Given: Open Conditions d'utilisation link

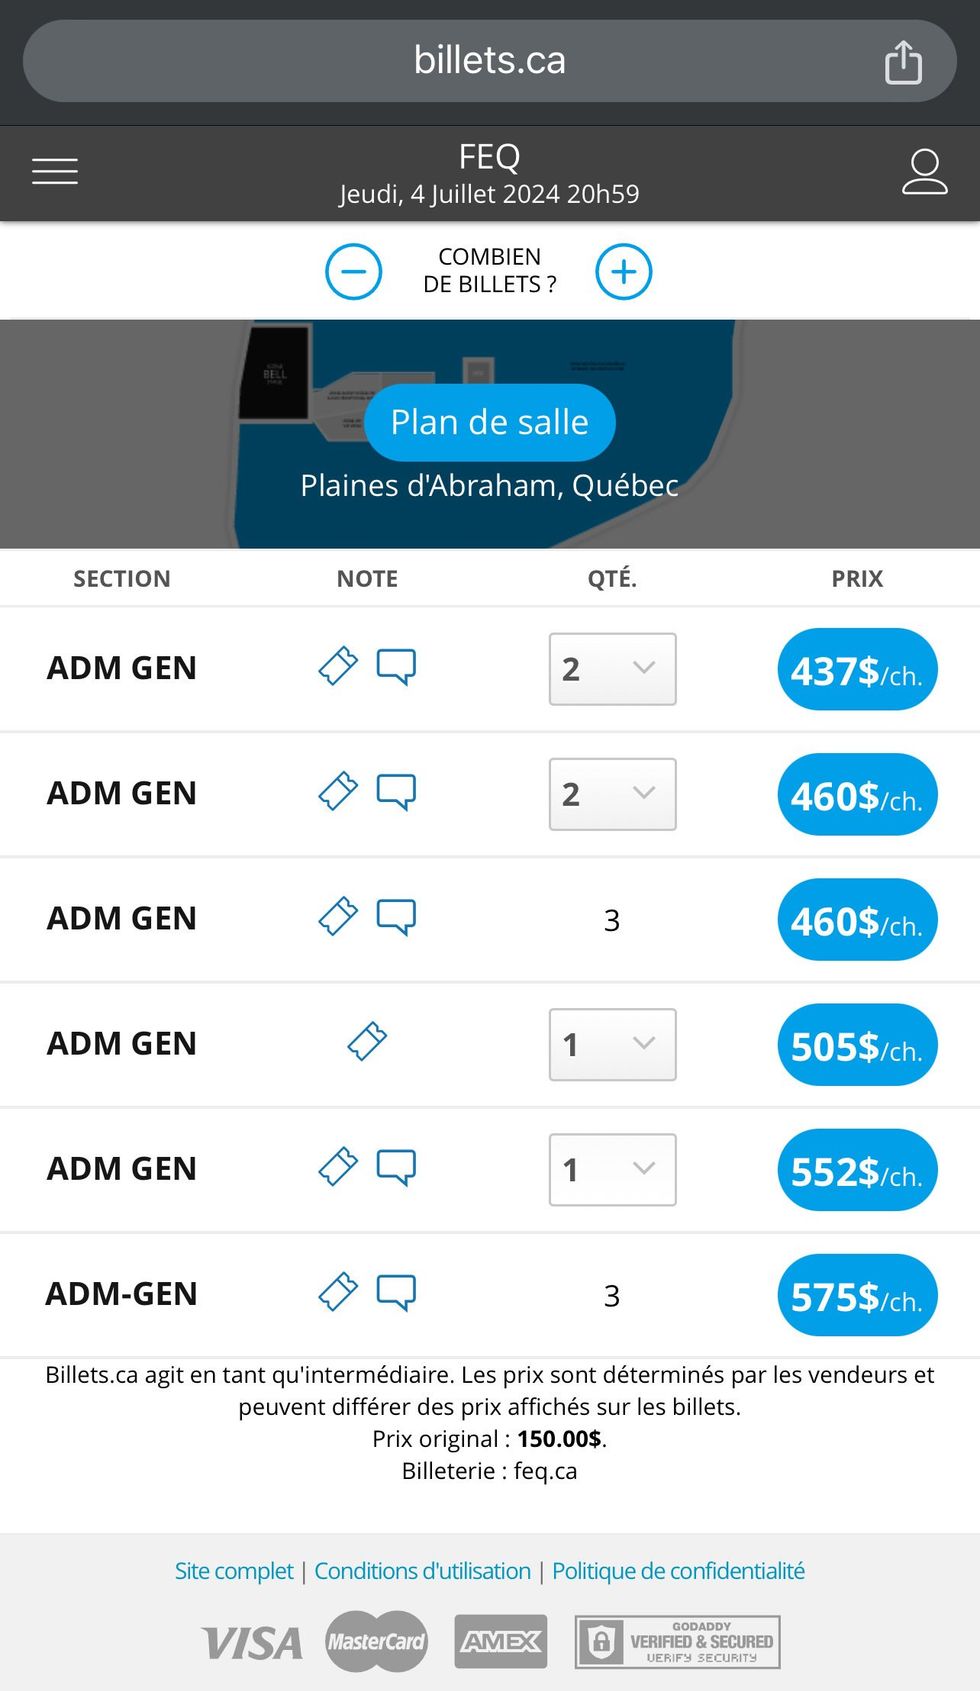Looking at the screenshot, I should (422, 1571).
